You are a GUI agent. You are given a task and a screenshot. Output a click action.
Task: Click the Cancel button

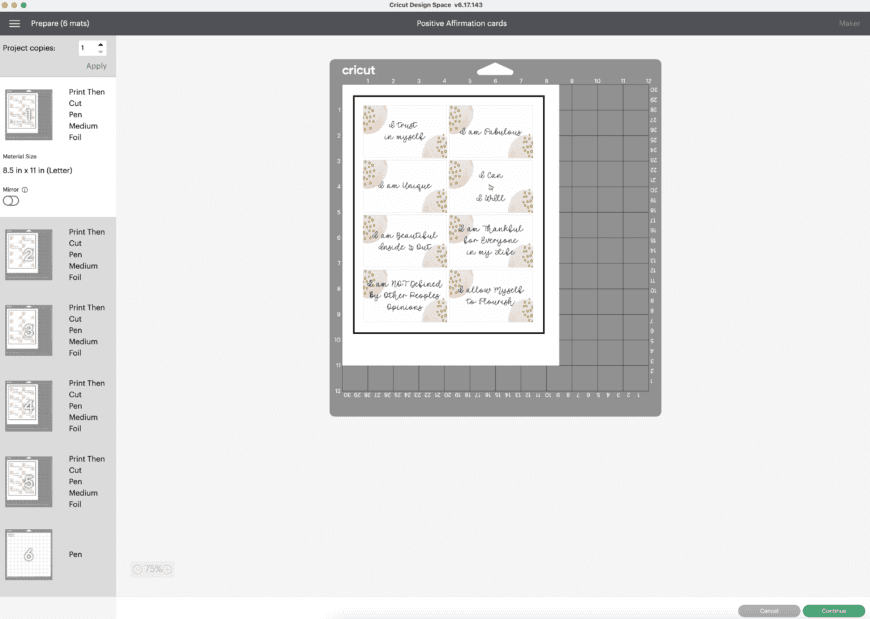point(769,611)
